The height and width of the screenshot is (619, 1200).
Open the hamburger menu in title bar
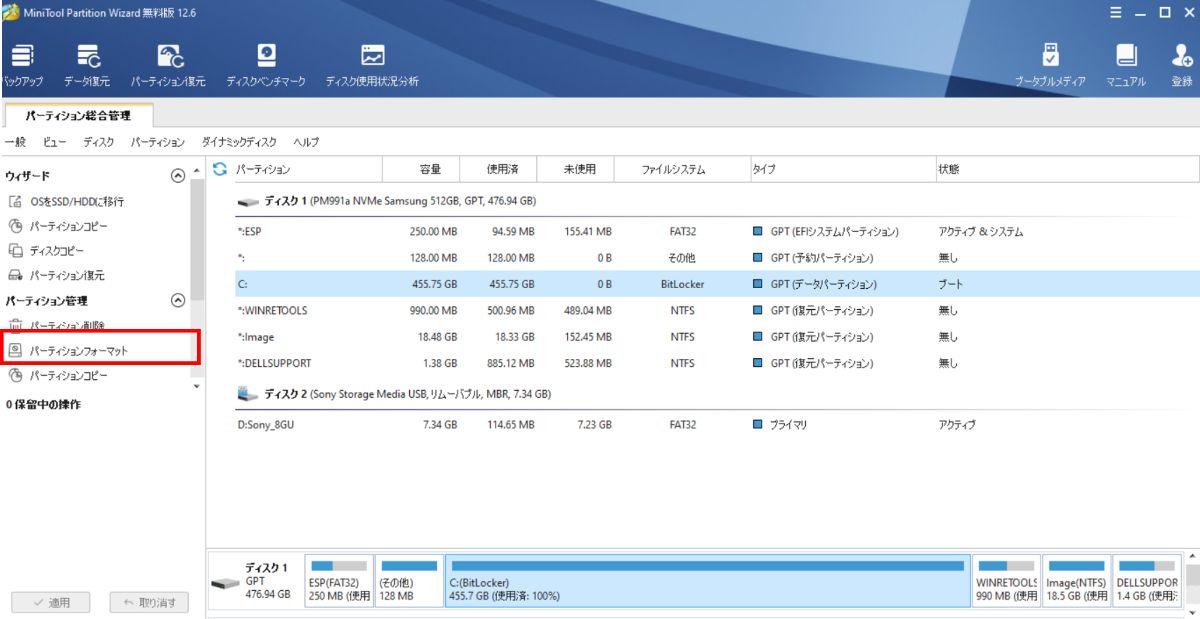tap(1115, 11)
